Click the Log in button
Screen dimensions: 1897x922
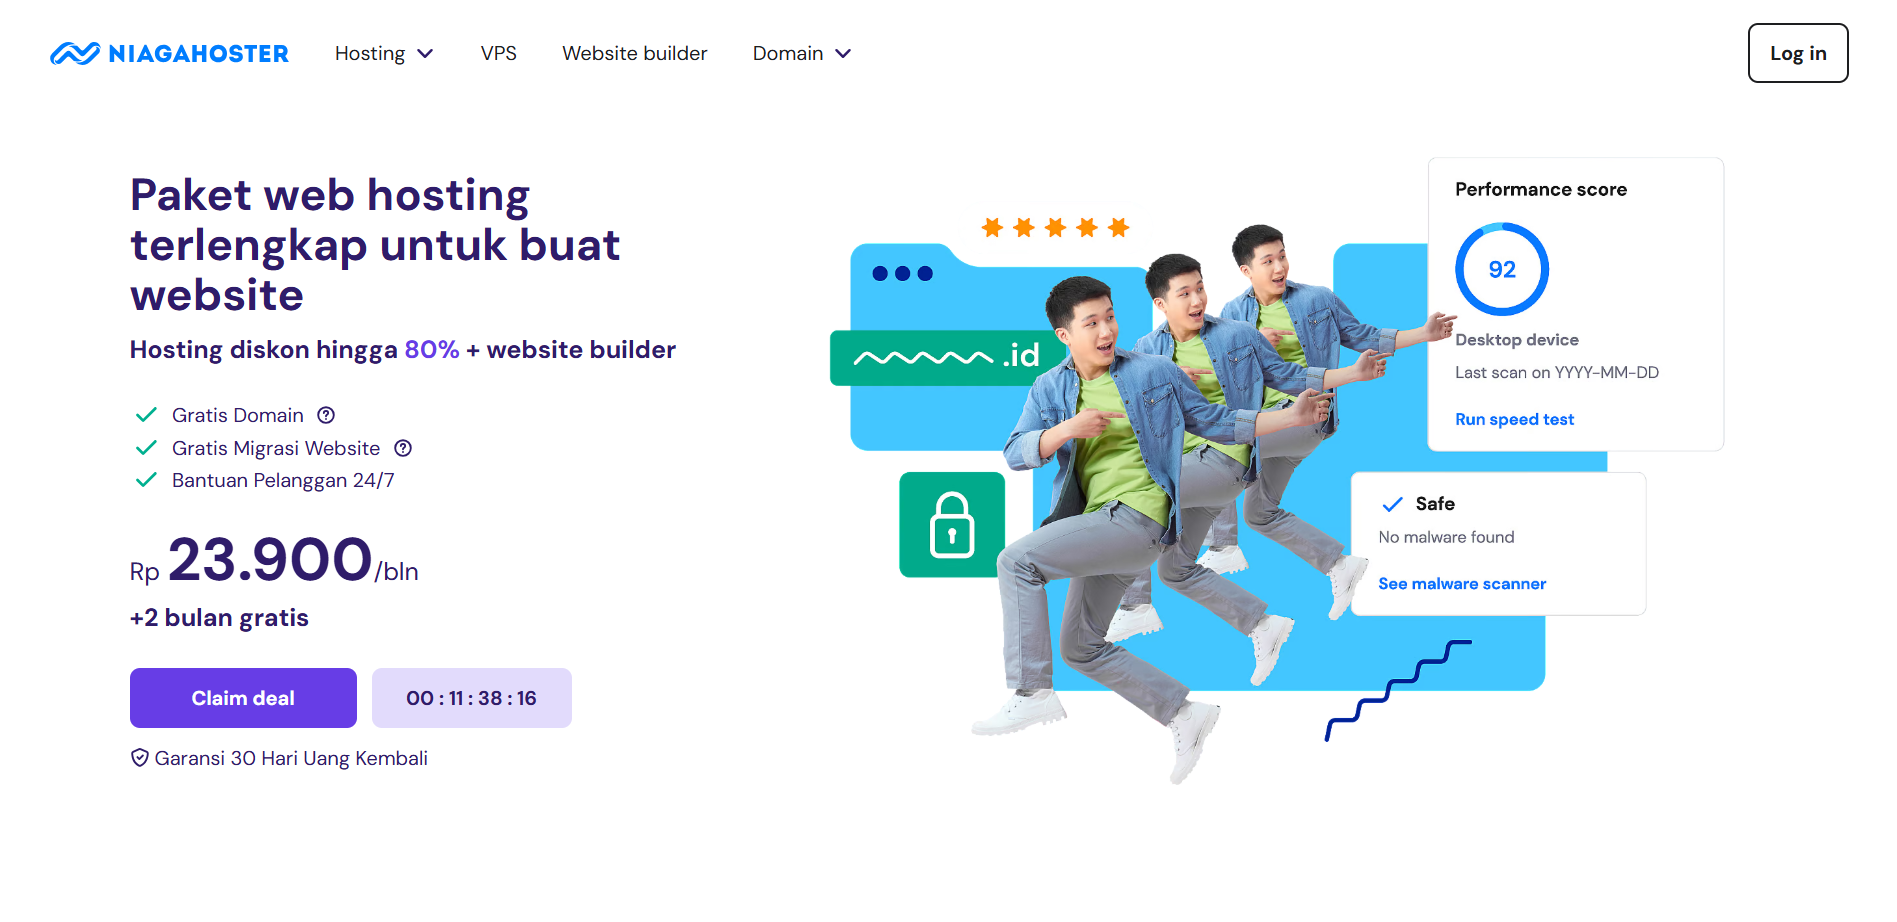coord(1797,53)
